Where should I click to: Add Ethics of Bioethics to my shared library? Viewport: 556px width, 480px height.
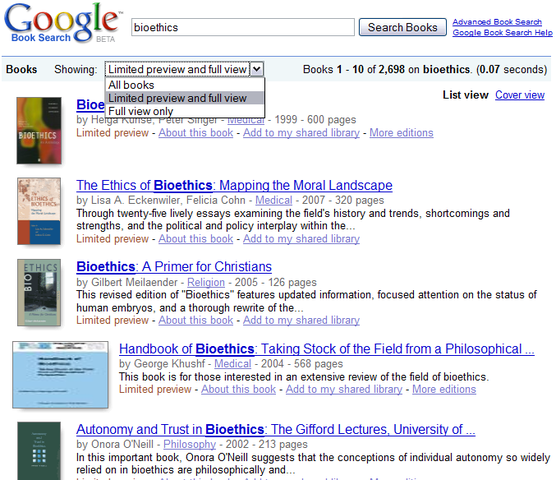click(301, 239)
